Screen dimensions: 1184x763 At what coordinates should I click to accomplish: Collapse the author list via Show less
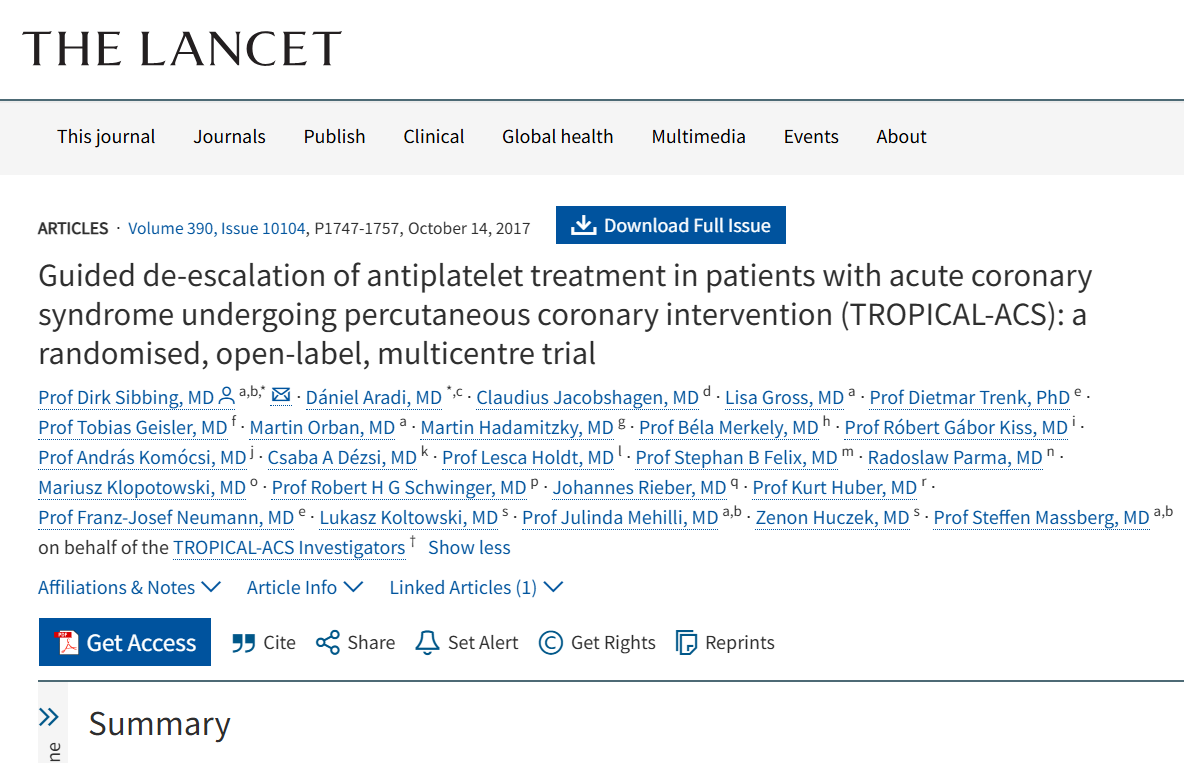(469, 547)
